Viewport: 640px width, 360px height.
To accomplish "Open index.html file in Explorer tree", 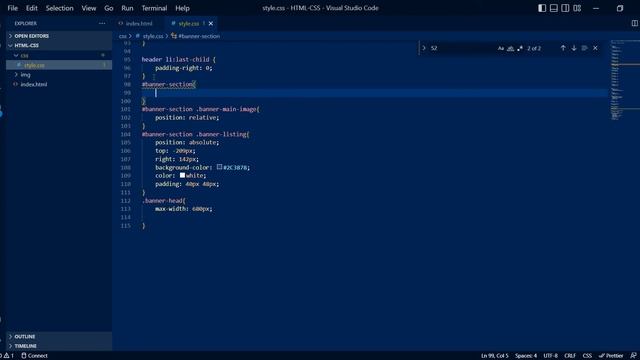I will pyautogui.click(x=59, y=84).
